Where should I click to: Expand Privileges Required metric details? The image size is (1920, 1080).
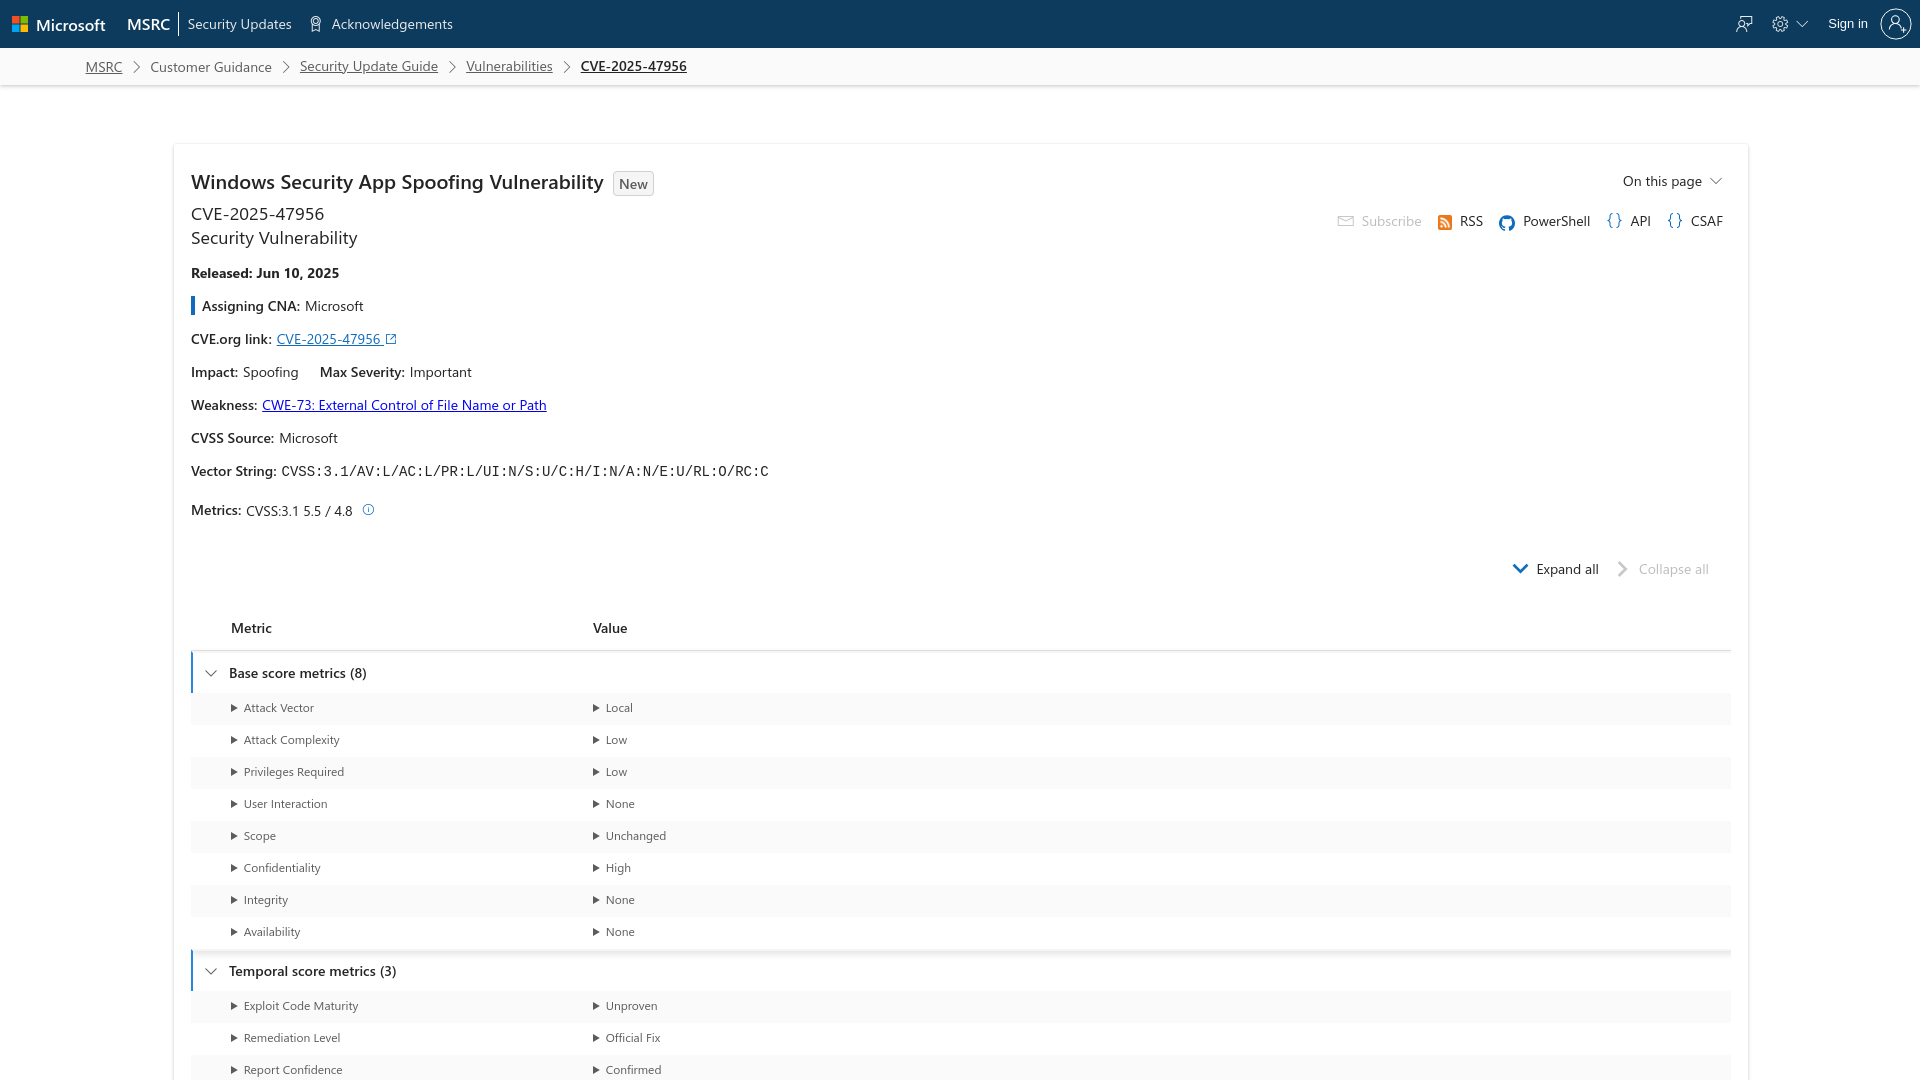pos(287,772)
